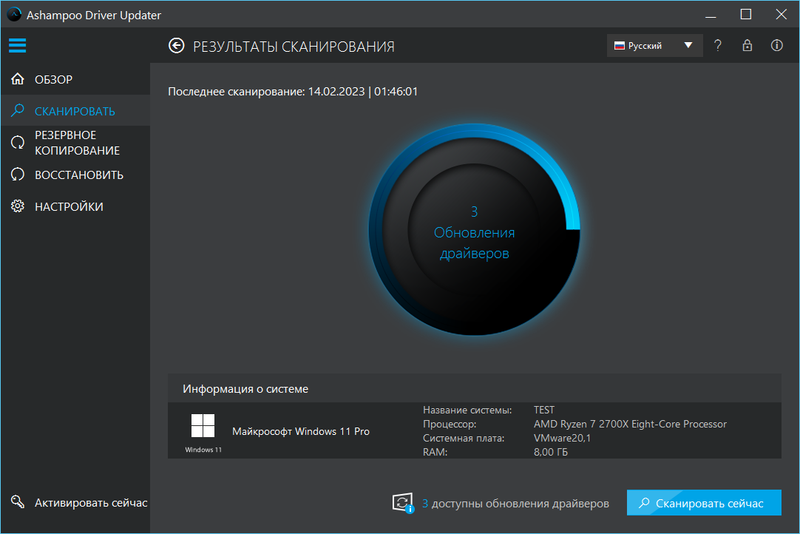Click the Сканировать сейчас button

click(x=704, y=503)
